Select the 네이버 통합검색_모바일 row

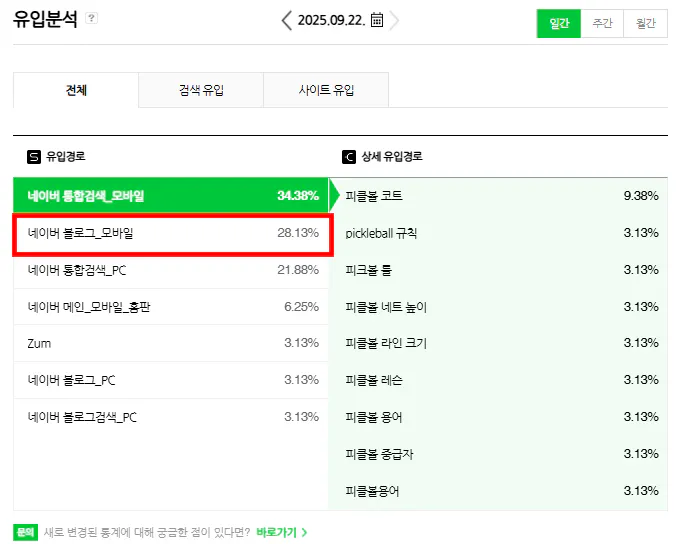point(171,195)
